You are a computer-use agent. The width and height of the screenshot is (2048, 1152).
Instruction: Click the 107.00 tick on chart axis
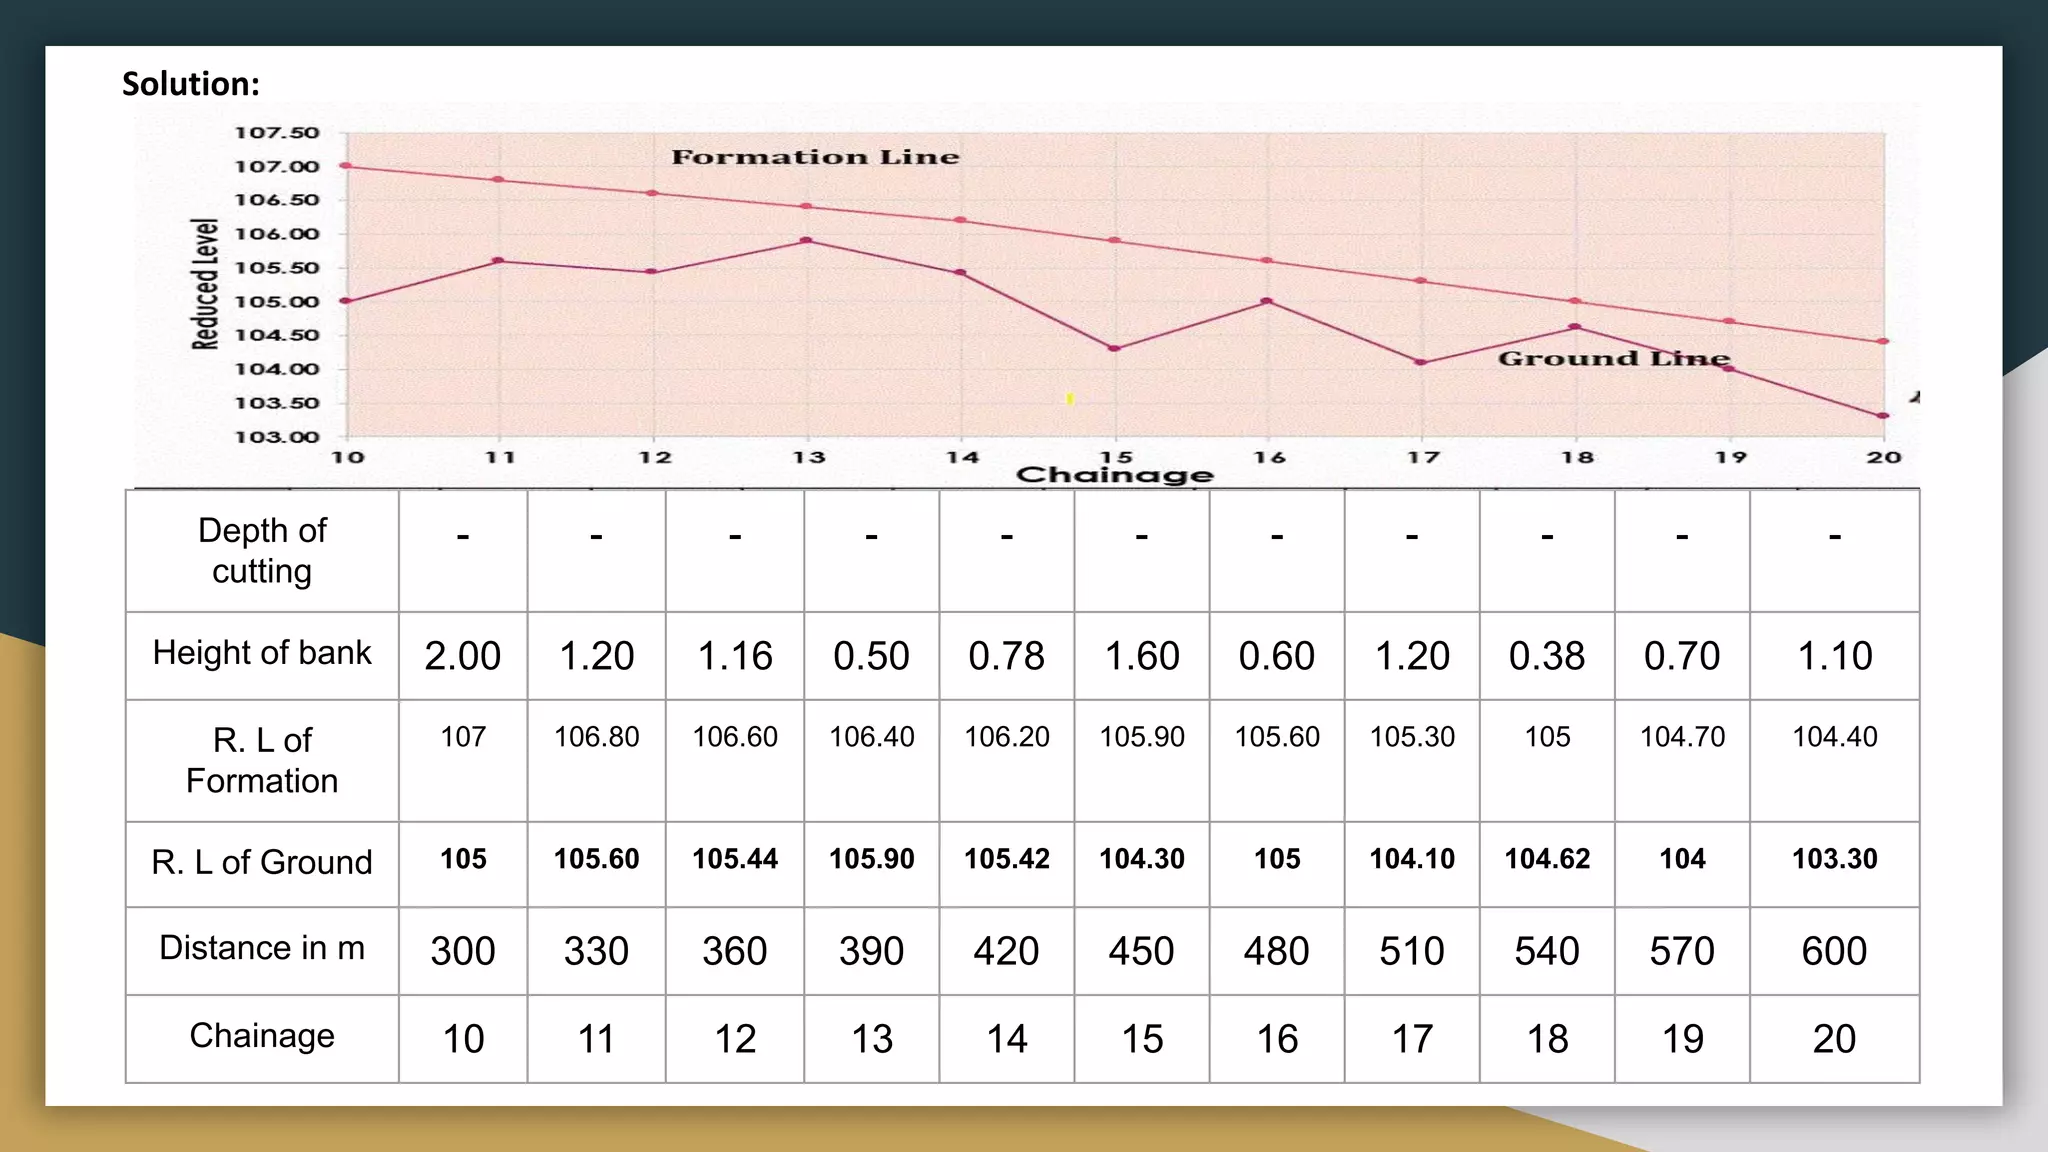pyautogui.click(x=277, y=167)
